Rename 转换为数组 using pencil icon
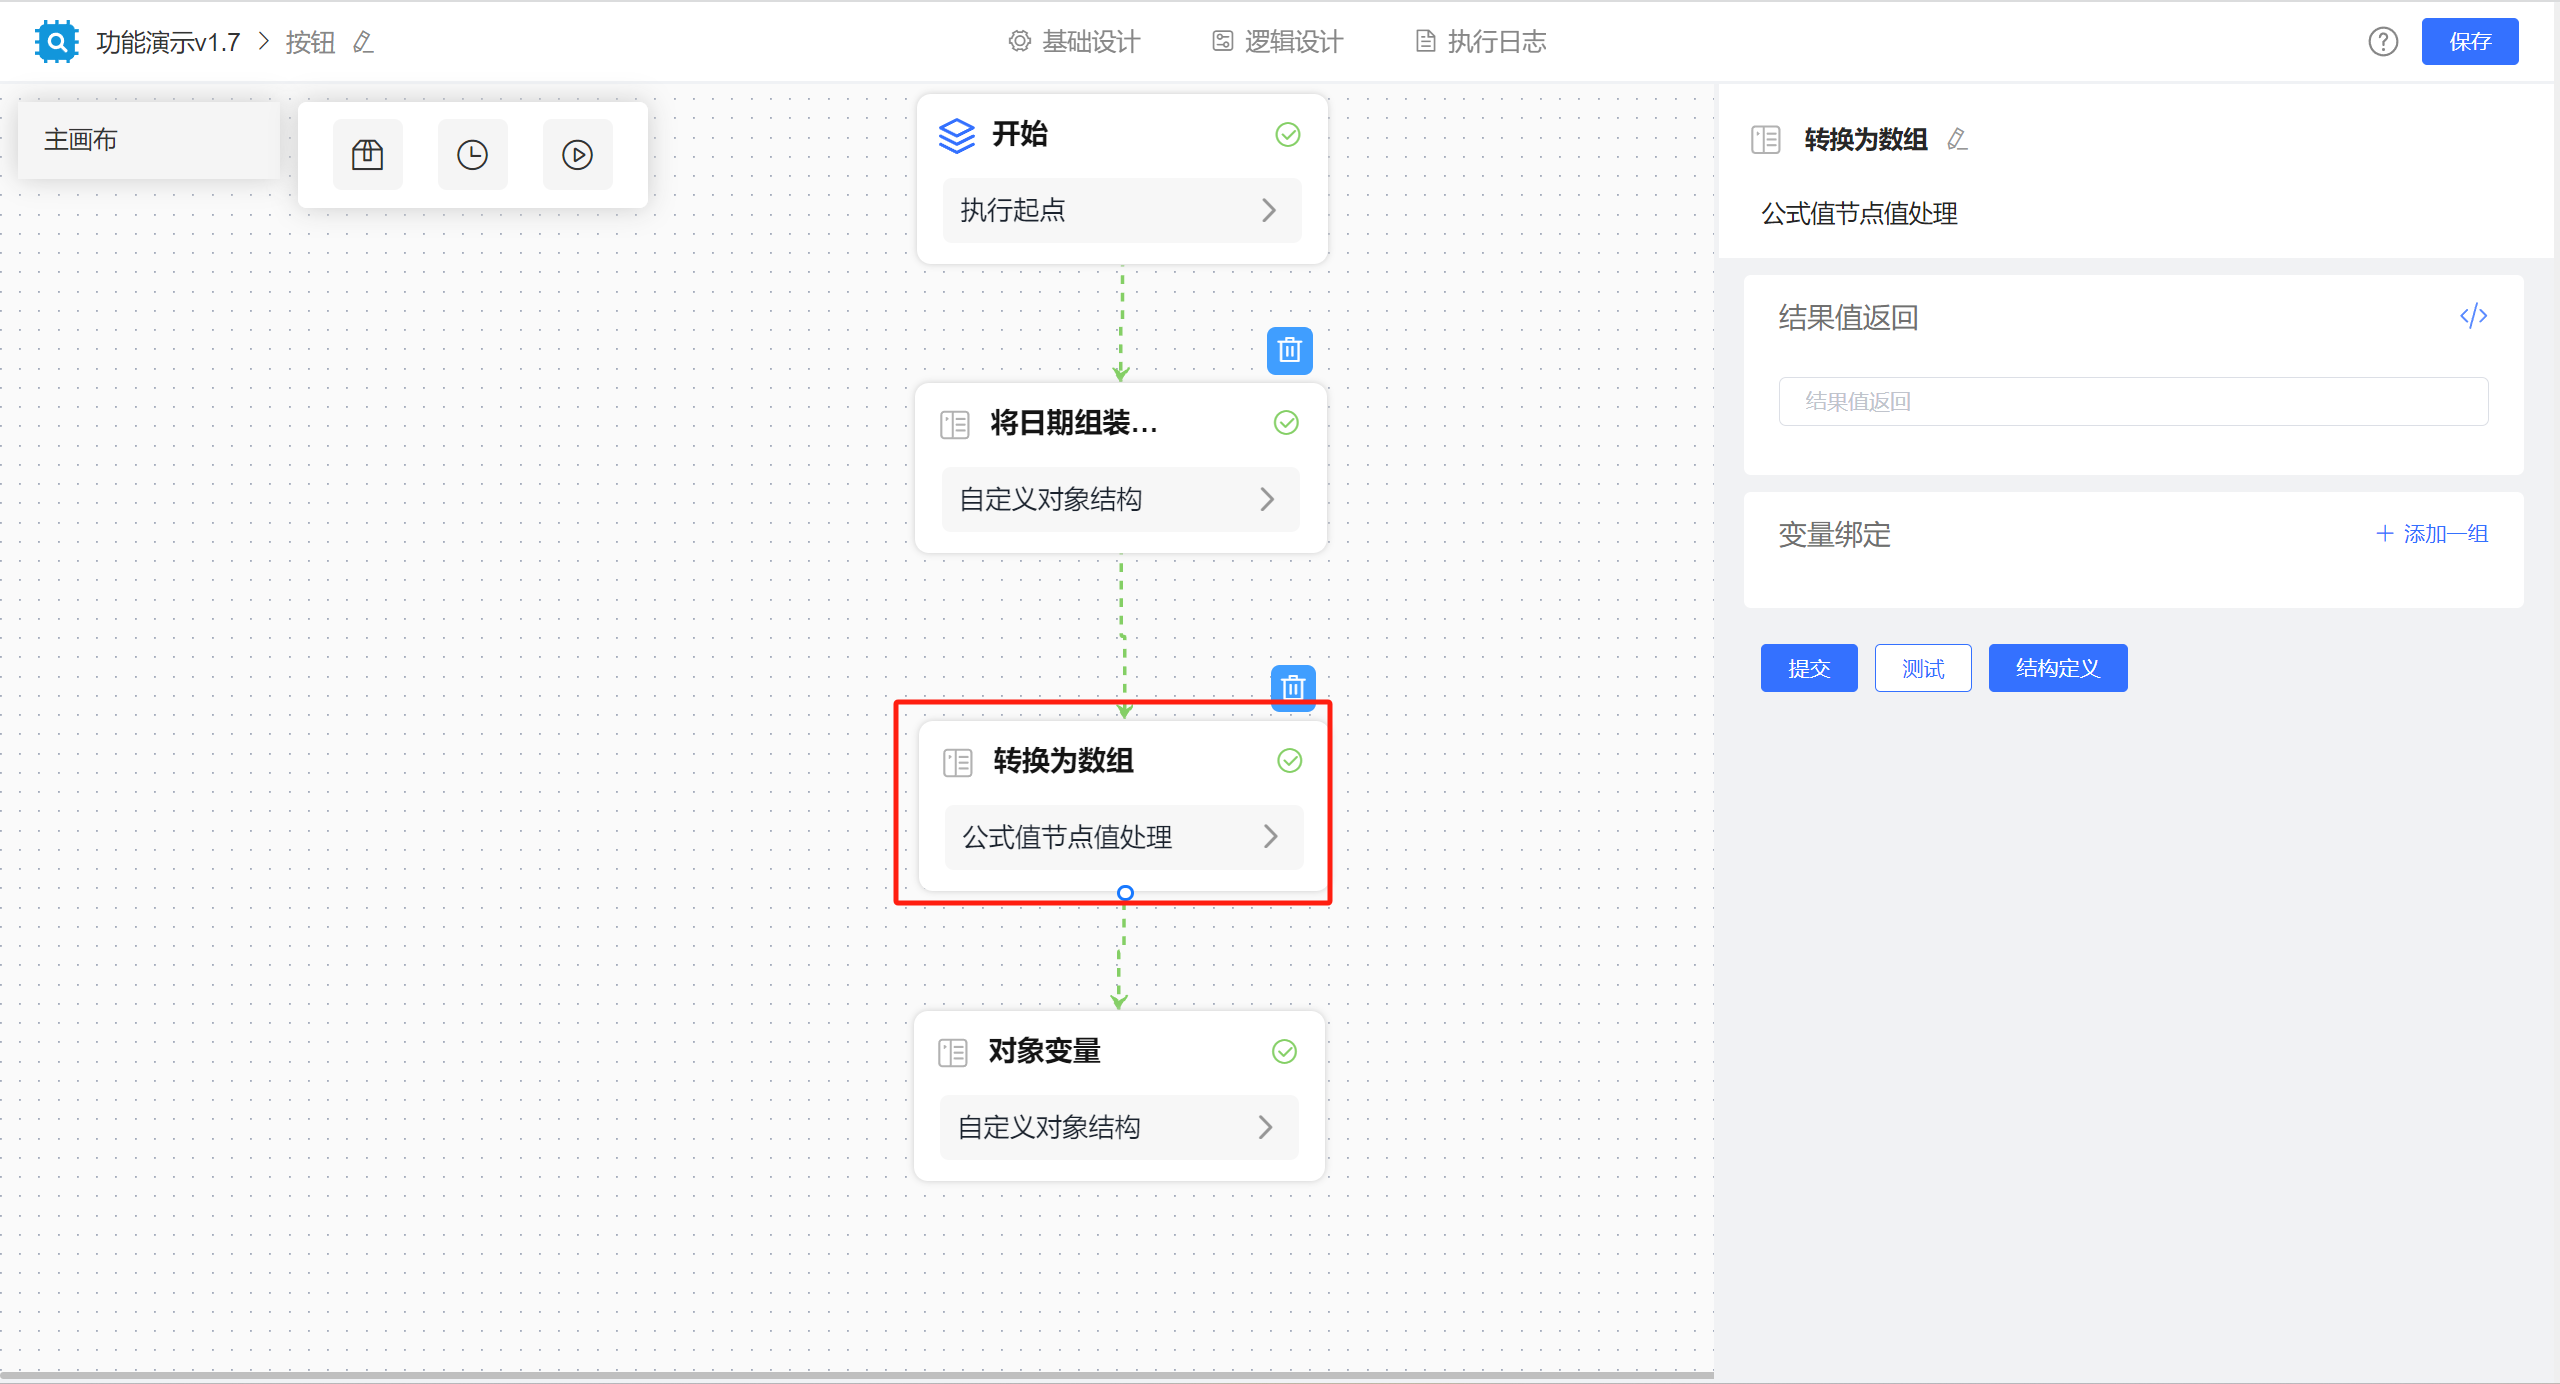 tap(1957, 140)
